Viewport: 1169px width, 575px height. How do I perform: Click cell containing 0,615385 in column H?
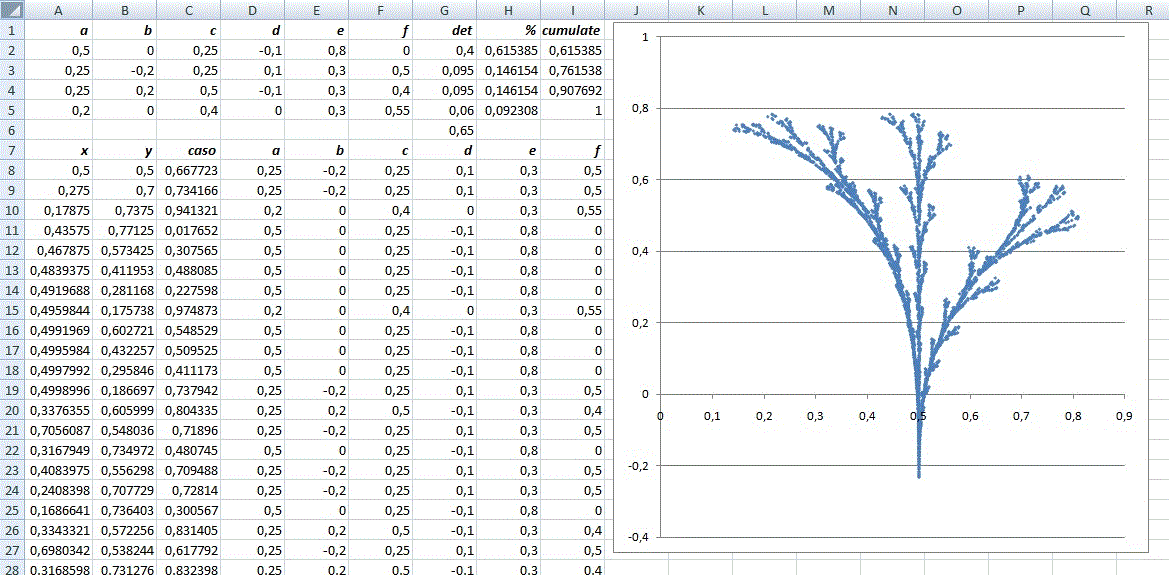click(509, 51)
